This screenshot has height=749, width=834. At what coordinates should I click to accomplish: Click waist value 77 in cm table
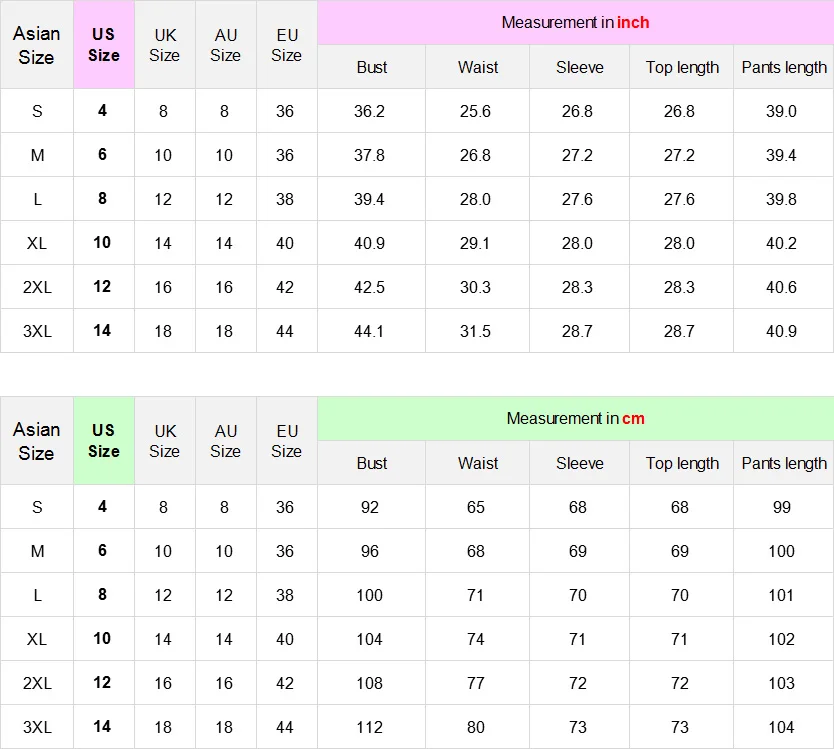point(476,683)
